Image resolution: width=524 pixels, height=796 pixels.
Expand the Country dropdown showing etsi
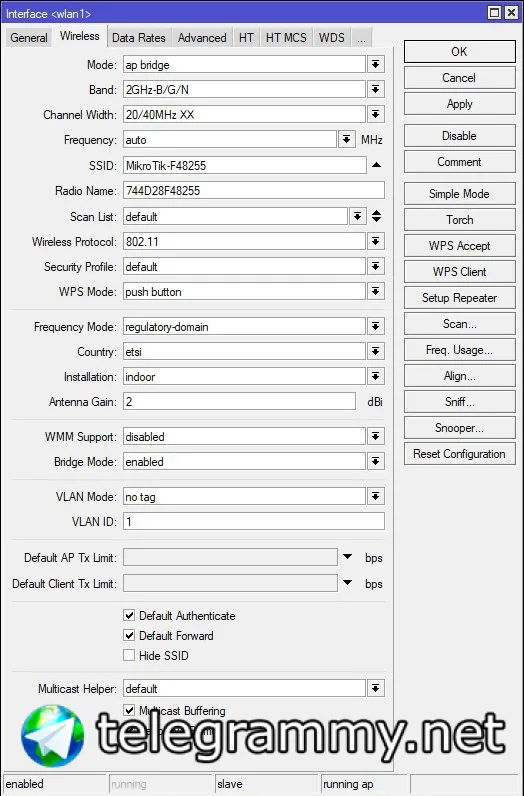coord(375,351)
